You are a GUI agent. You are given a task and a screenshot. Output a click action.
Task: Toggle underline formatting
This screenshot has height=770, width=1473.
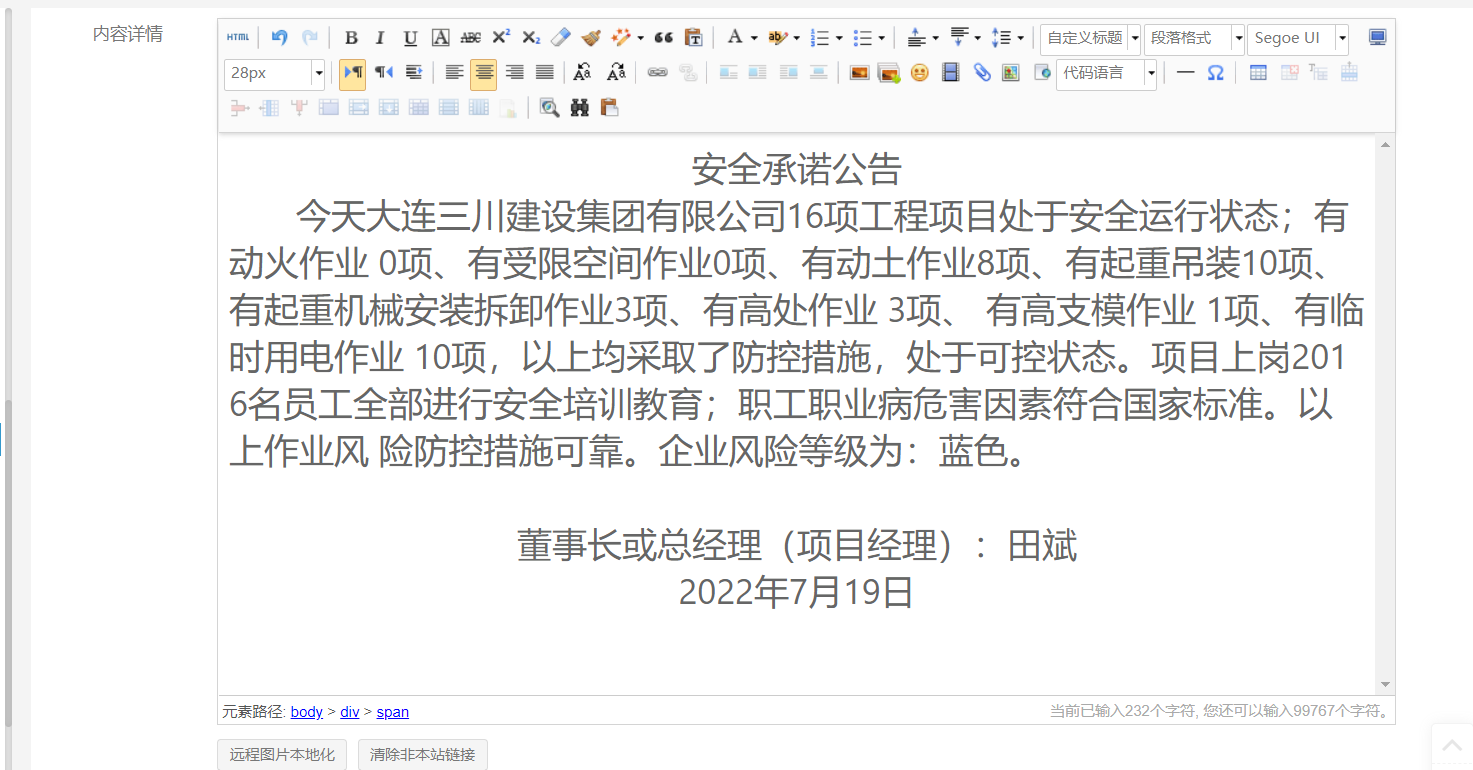410,38
